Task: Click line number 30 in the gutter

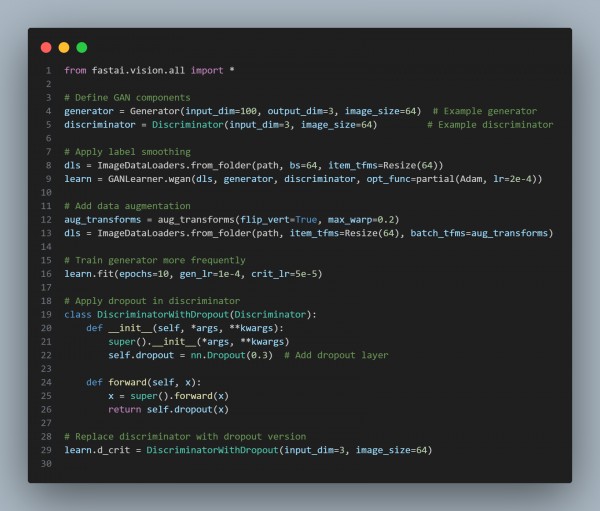Action: pos(46,464)
